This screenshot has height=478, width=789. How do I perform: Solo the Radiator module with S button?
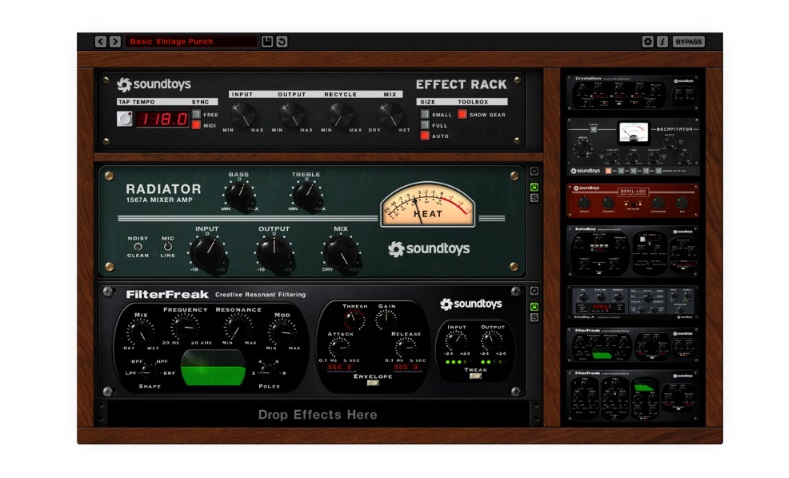click(534, 198)
